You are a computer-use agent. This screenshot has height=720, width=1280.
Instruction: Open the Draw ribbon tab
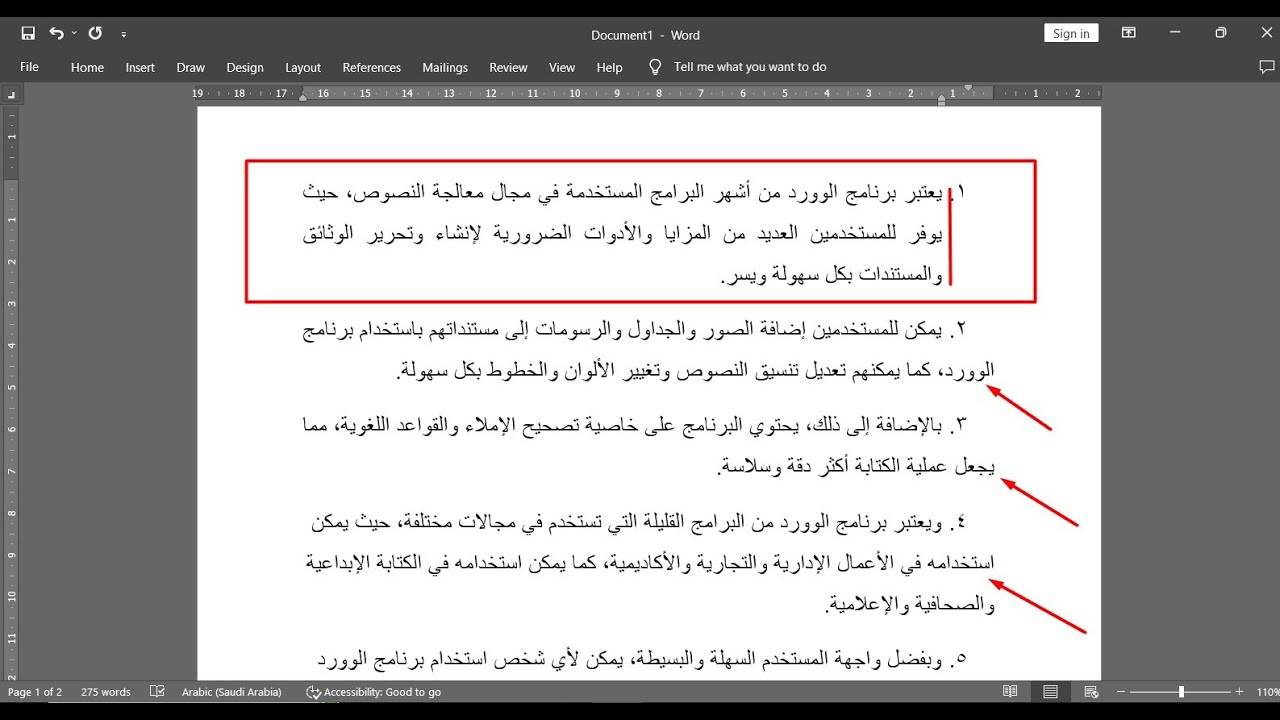click(190, 67)
